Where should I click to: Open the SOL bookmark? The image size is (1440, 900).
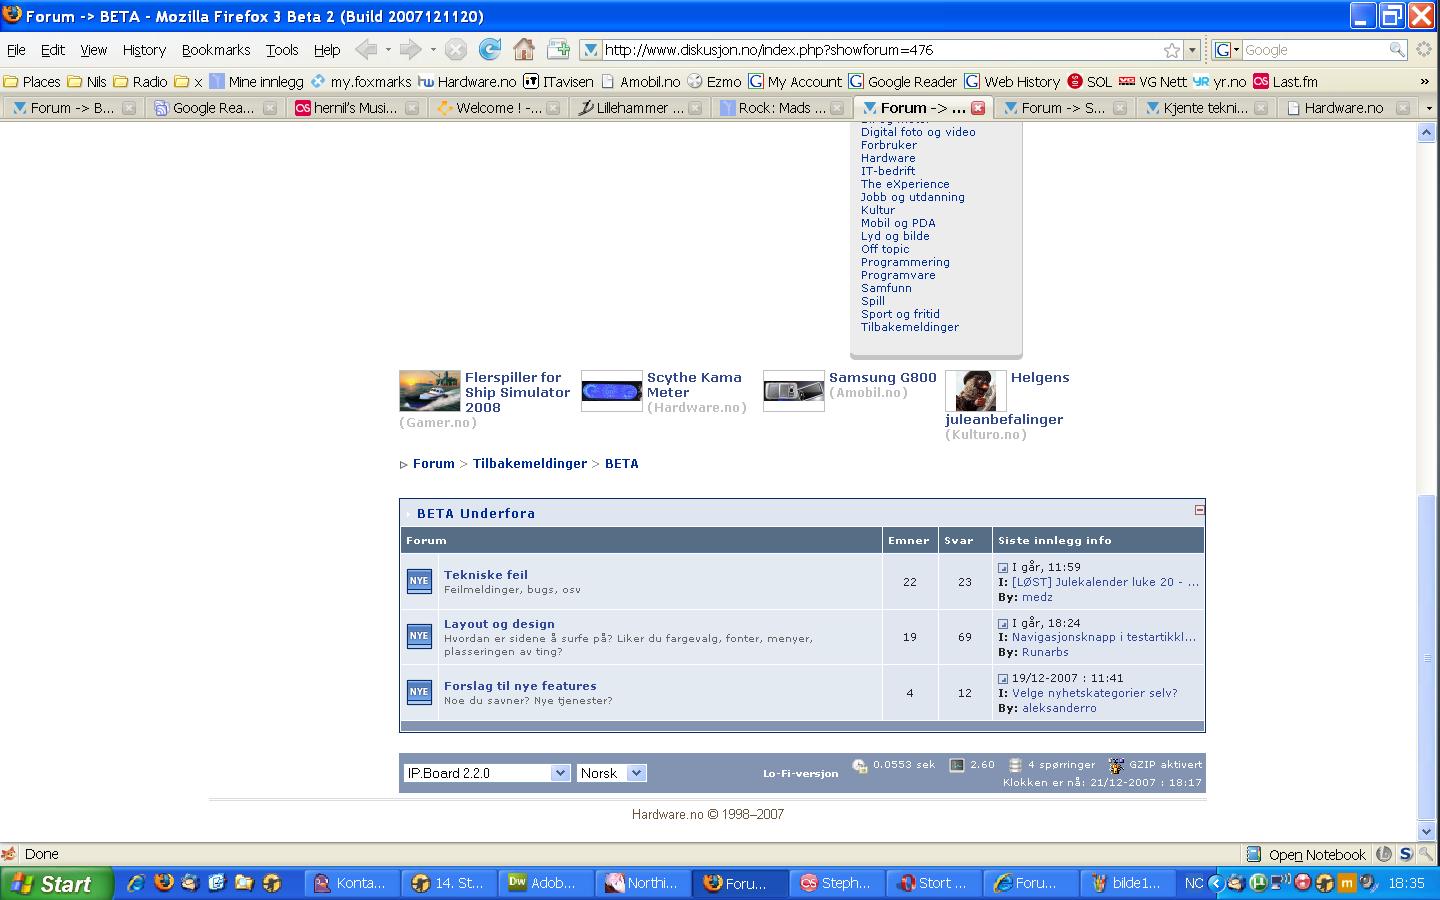(1090, 82)
